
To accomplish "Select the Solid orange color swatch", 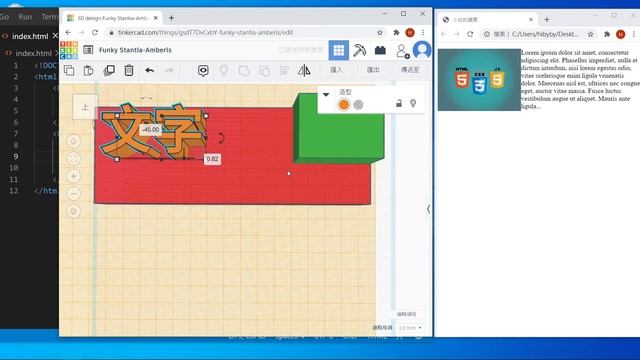I will (344, 105).
